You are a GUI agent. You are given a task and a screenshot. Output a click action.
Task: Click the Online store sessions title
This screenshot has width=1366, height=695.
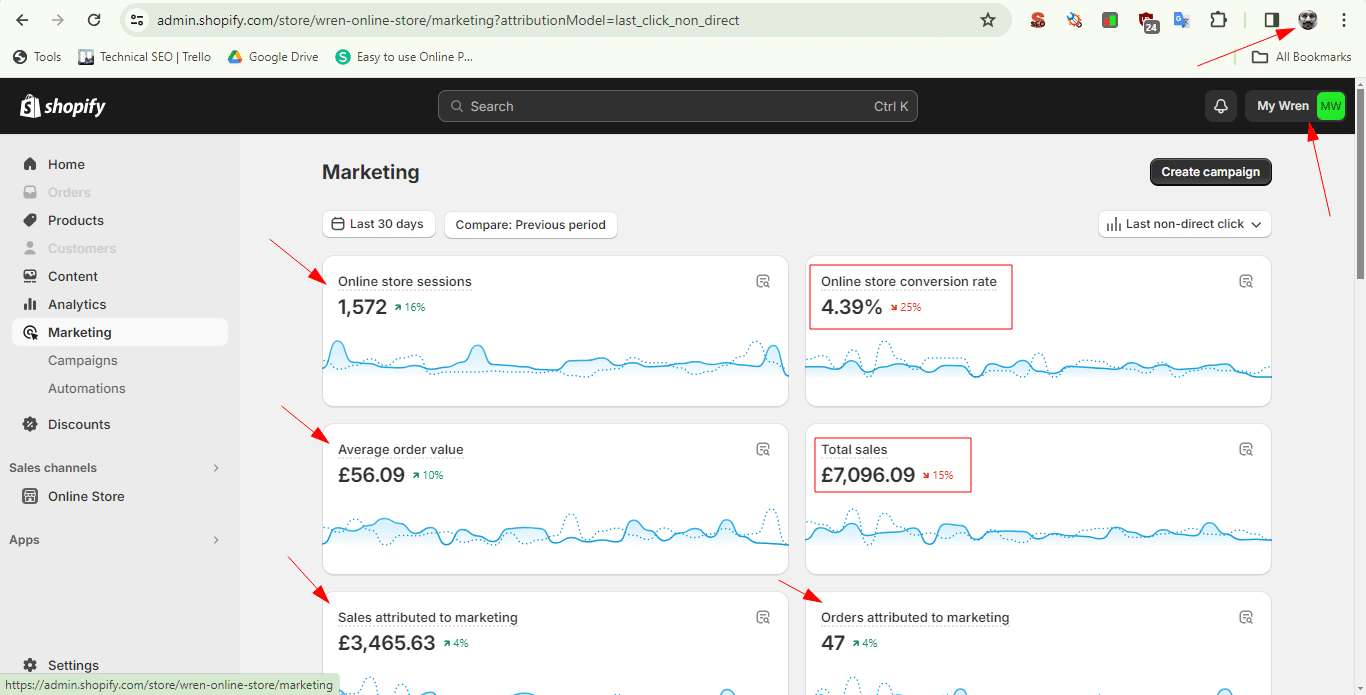(405, 282)
